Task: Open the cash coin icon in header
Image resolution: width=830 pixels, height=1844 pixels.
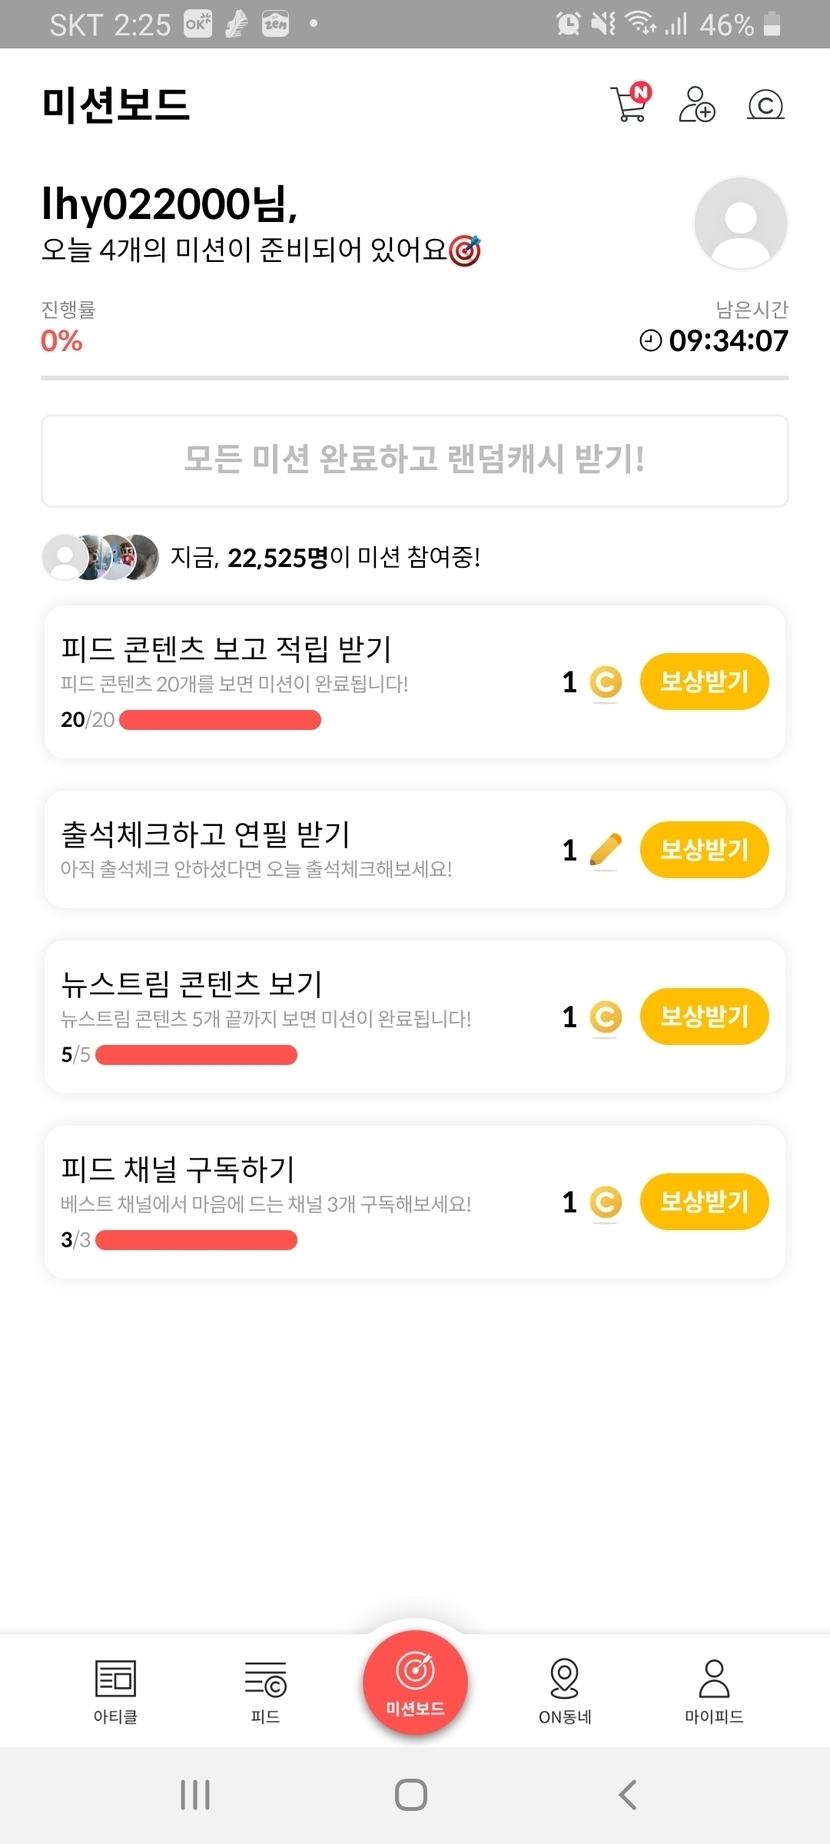Action: pos(765,104)
